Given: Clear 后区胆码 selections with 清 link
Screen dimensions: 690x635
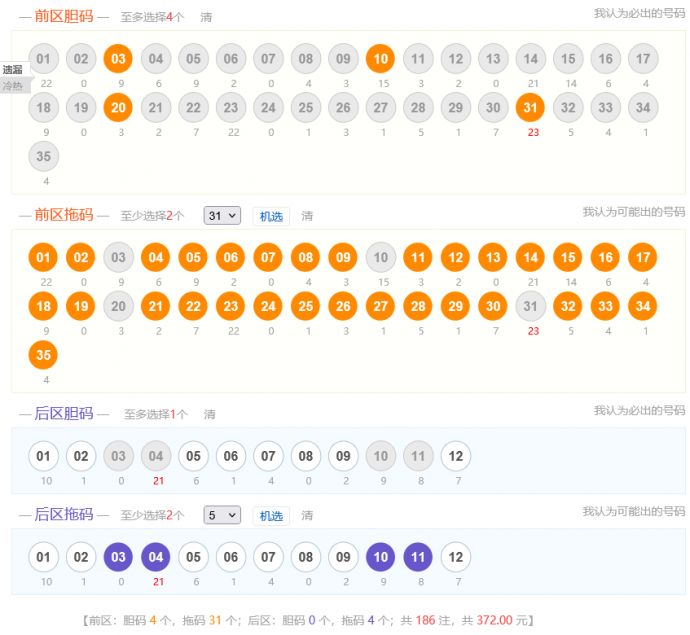Looking at the screenshot, I should point(210,414).
